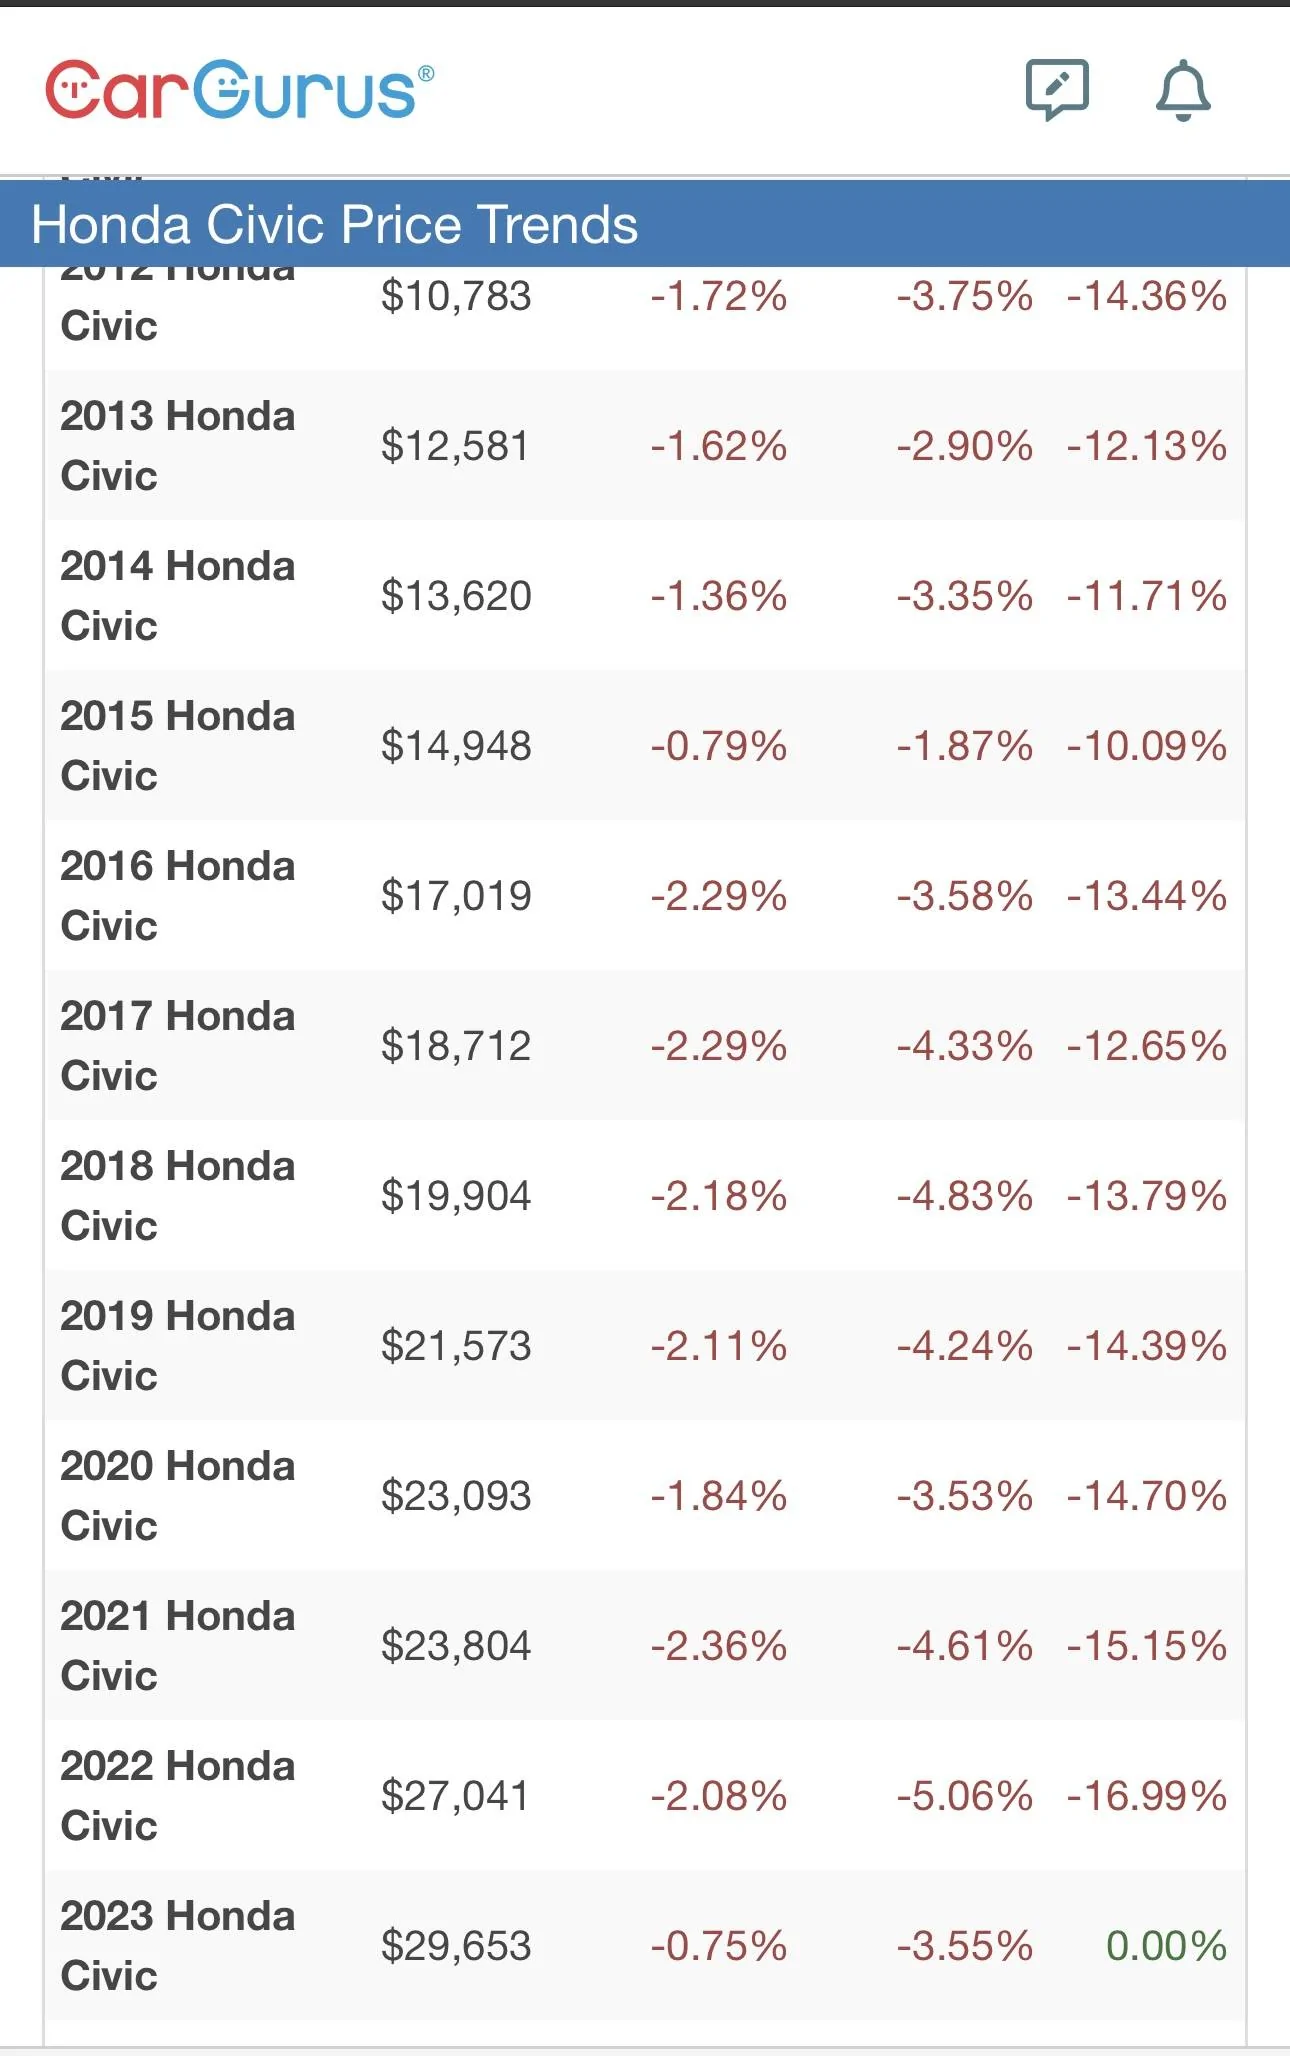
Task: Click the -16.99% year change value
Action: (1146, 1796)
